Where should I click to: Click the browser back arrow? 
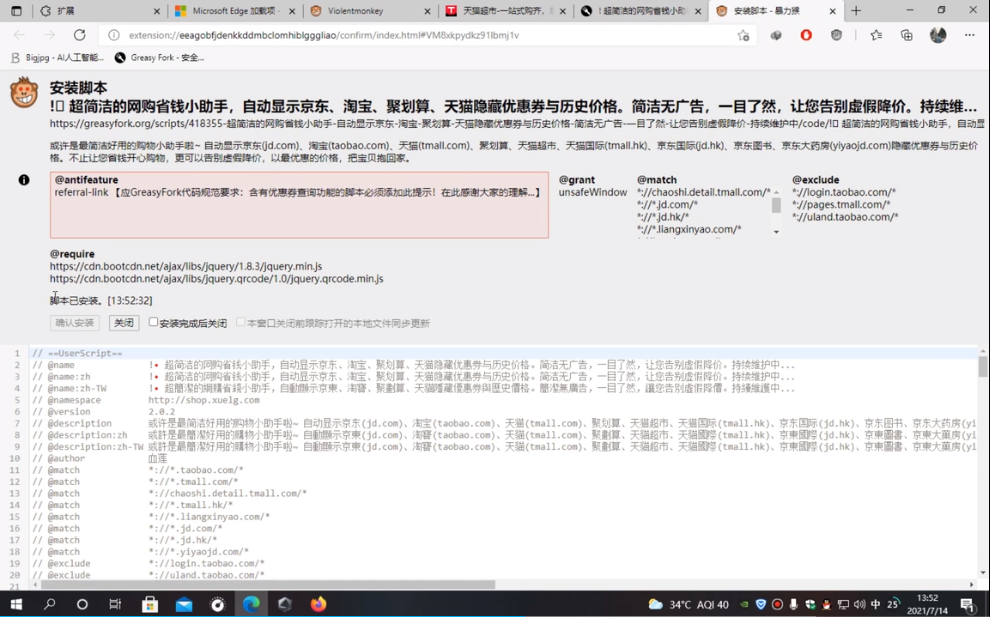[19, 35]
